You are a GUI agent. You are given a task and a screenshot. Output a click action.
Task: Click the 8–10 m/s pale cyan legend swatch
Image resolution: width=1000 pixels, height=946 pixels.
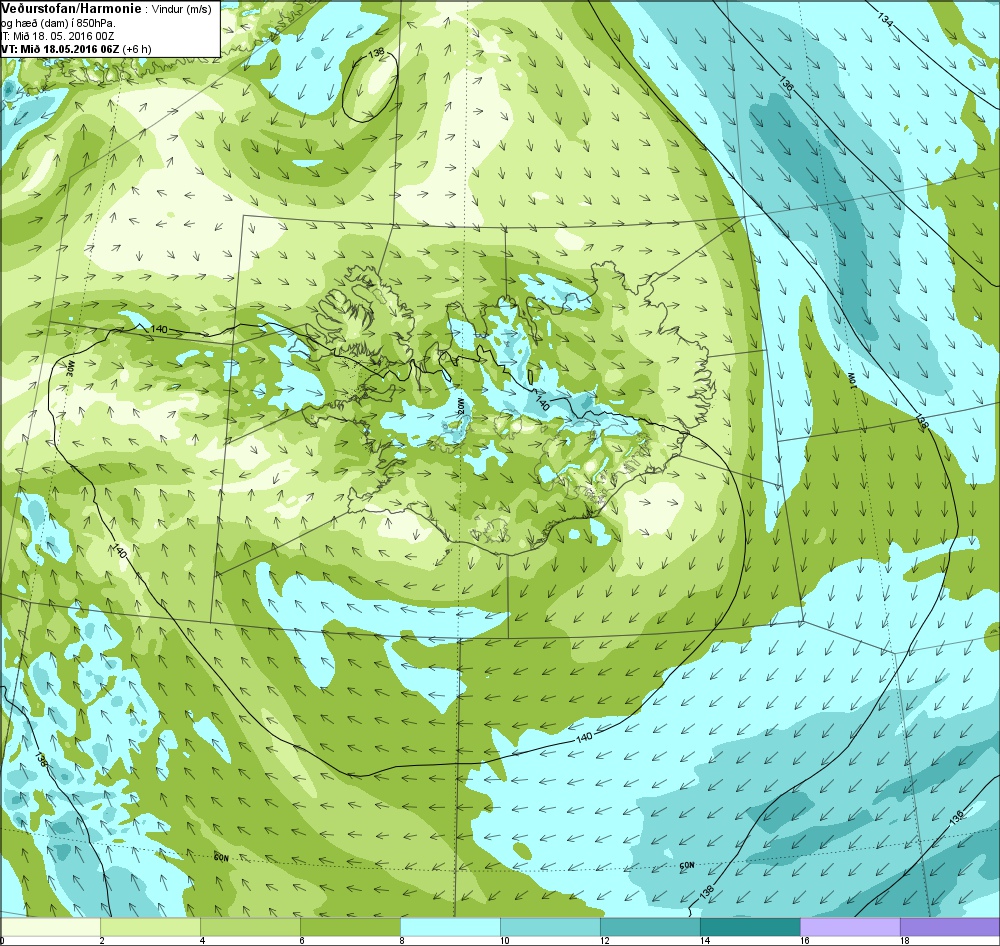point(450,926)
